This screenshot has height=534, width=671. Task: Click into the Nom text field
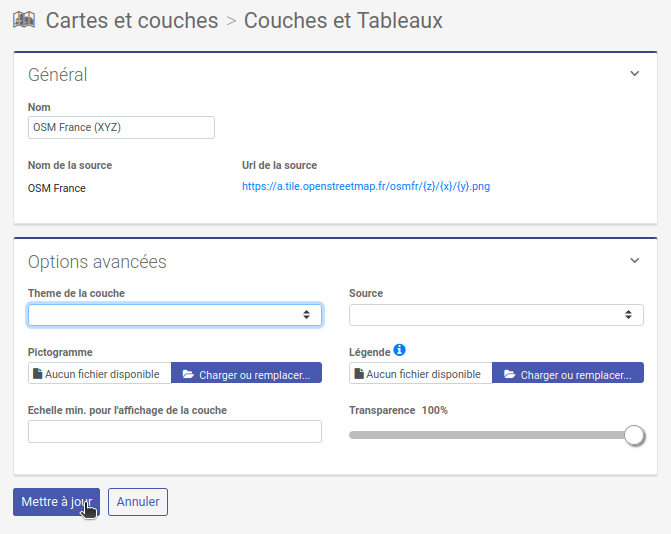pyautogui.click(x=121, y=127)
